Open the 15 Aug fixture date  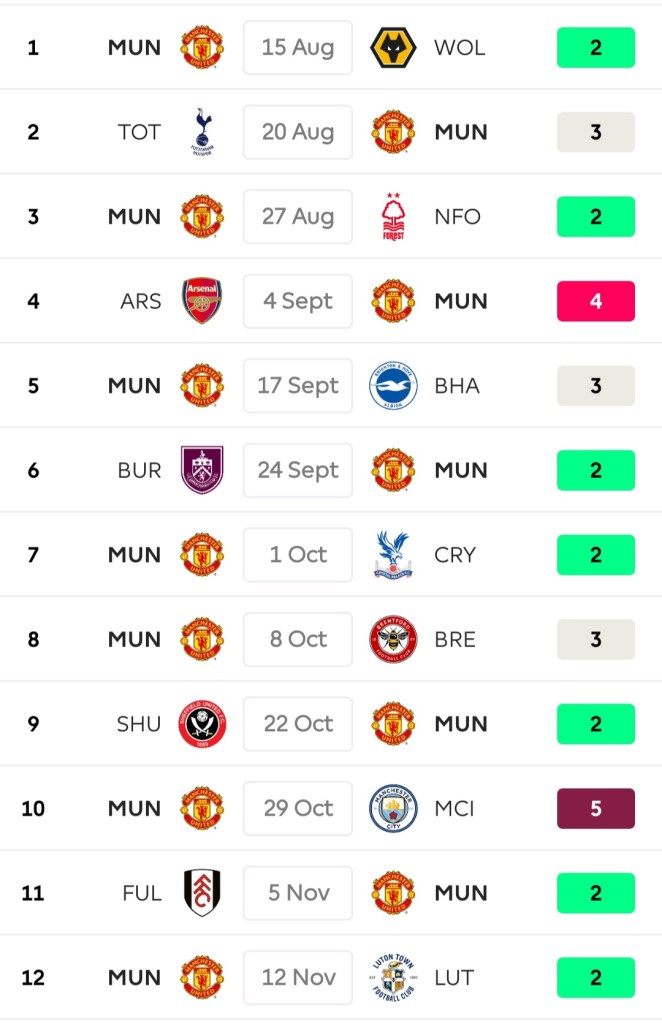coord(298,48)
